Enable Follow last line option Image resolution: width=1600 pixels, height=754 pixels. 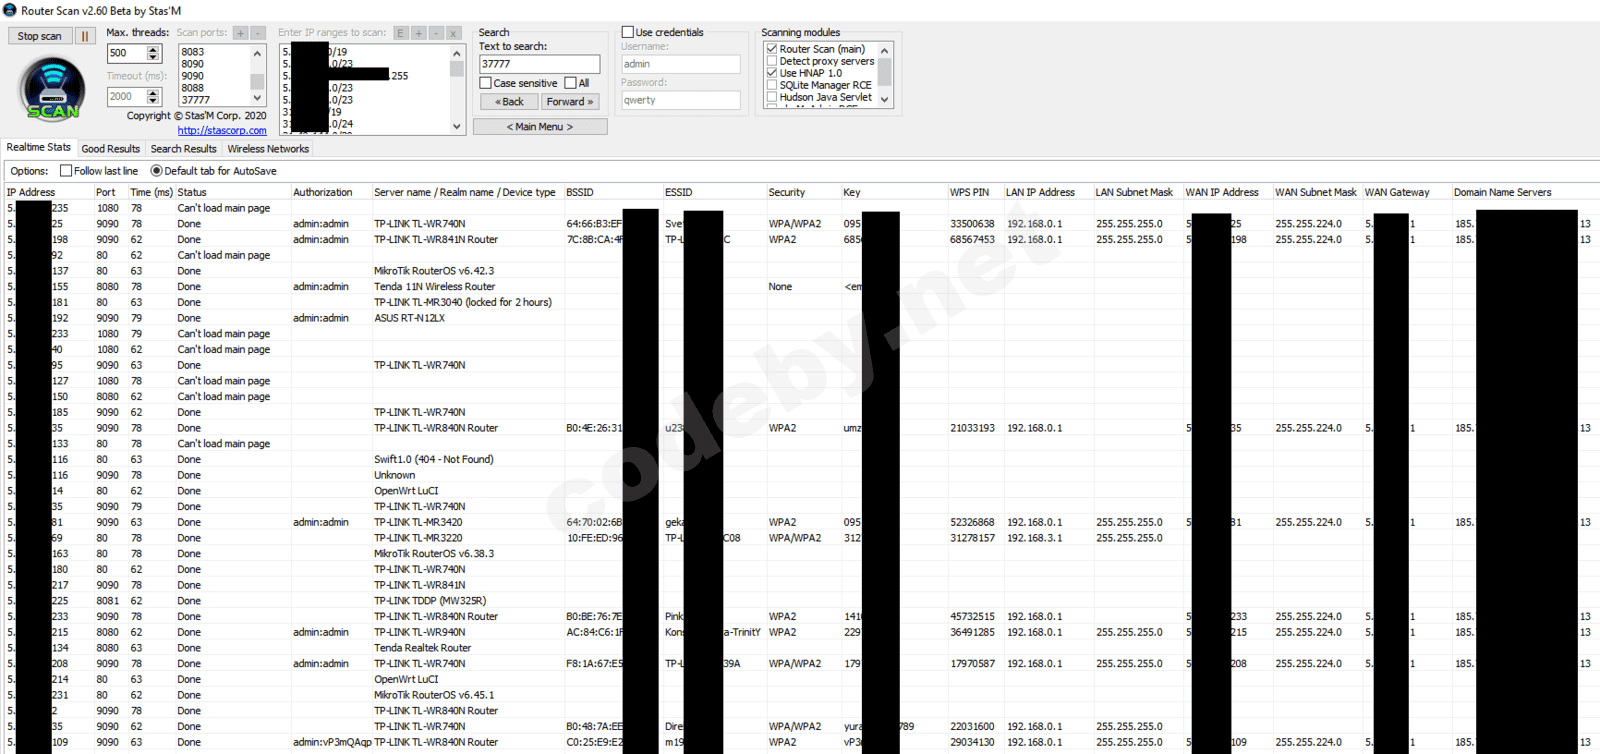click(x=66, y=171)
